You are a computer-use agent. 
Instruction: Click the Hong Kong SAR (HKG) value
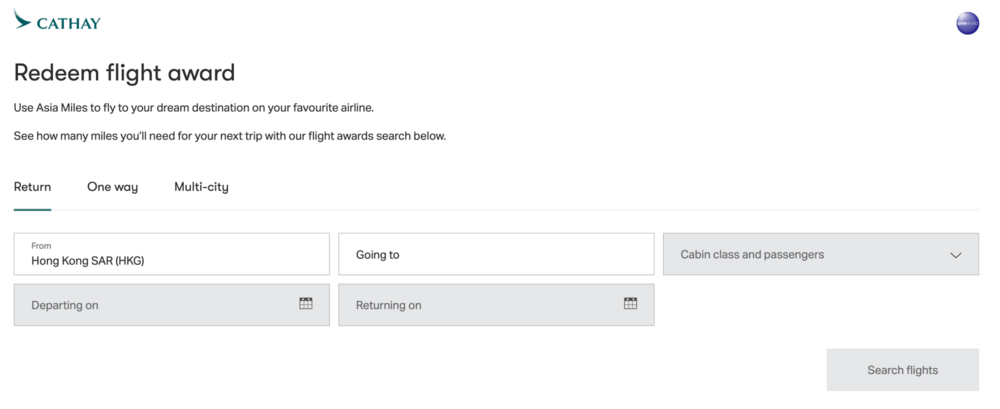point(88,261)
